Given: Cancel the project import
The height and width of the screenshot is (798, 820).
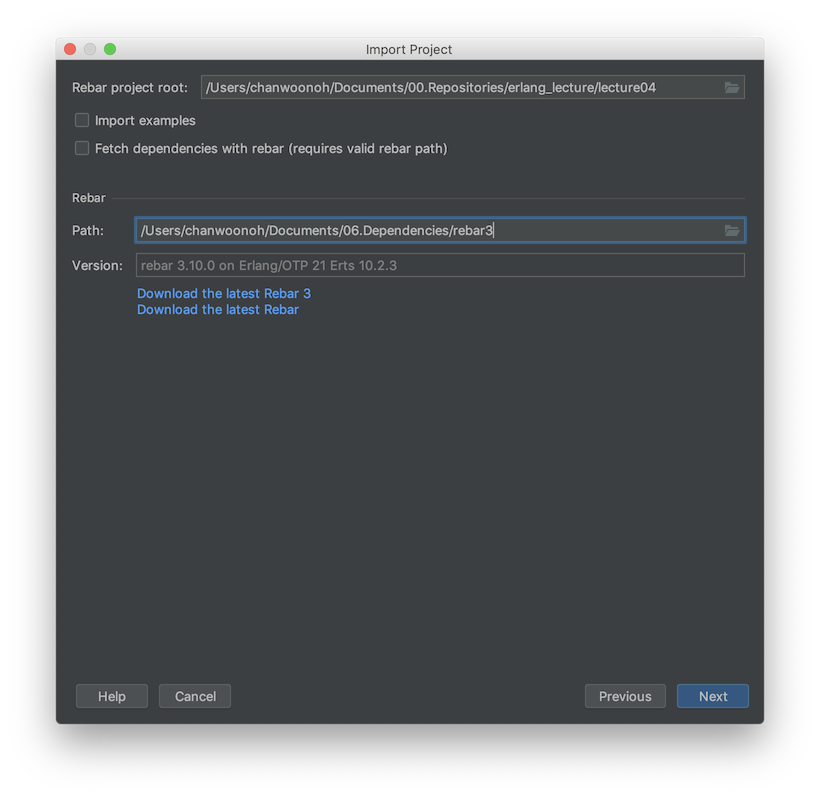Looking at the screenshot, I should (x=194, y=696).
